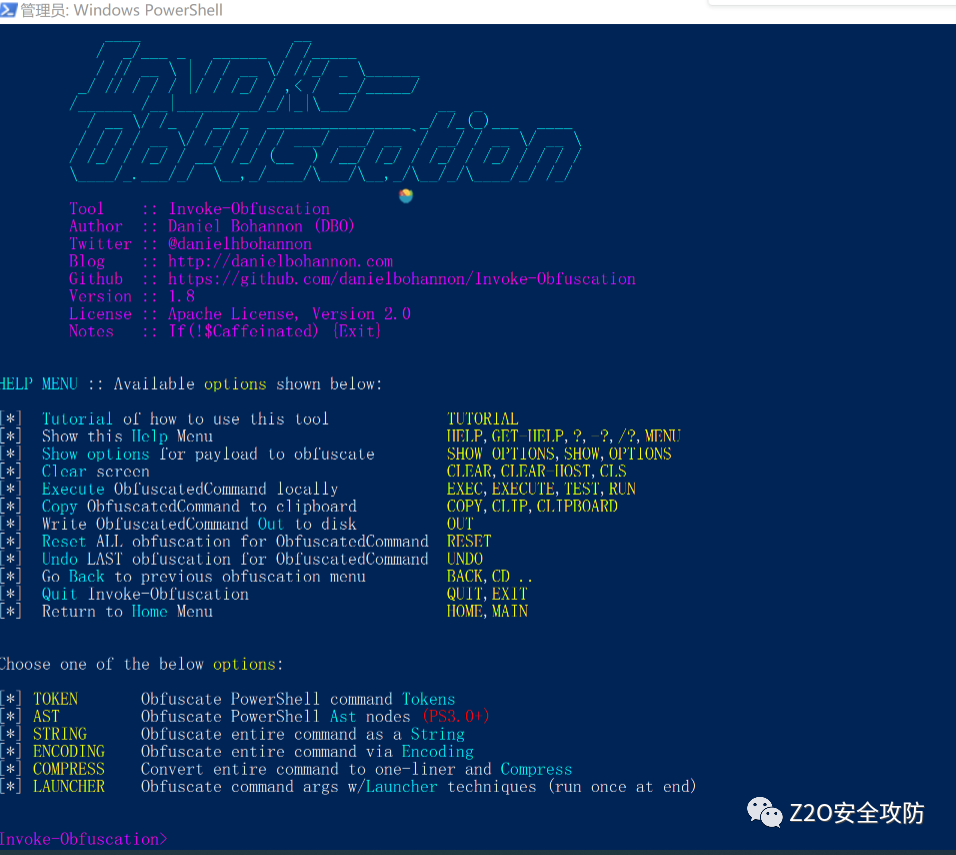Click the RESET command keyword
Image resolution: width=956 pixels, height=855 pixels.
(469, 542)
